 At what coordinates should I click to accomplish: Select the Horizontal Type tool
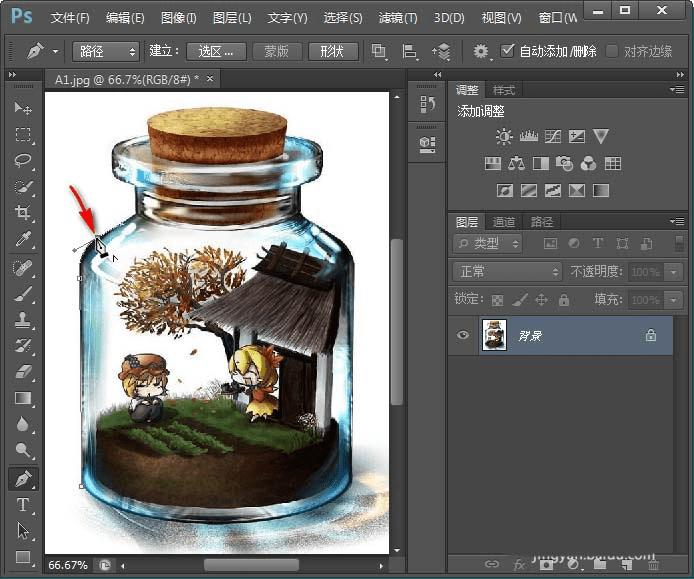coord(23,505)
